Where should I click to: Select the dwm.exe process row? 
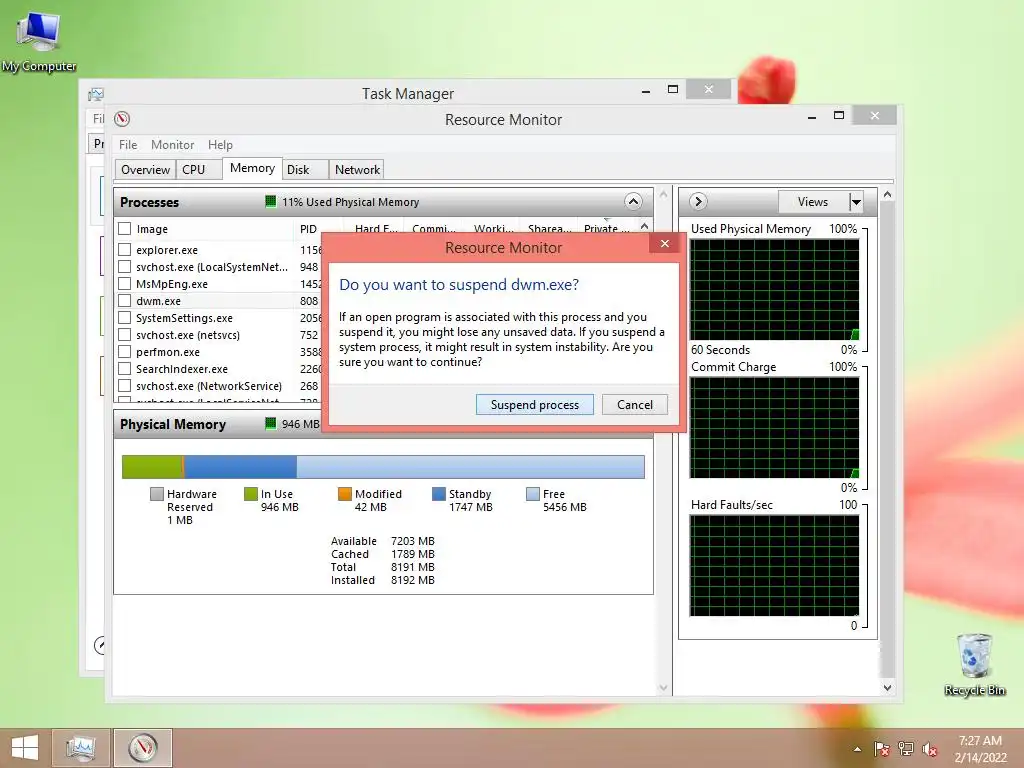click(x=219, y=300)
